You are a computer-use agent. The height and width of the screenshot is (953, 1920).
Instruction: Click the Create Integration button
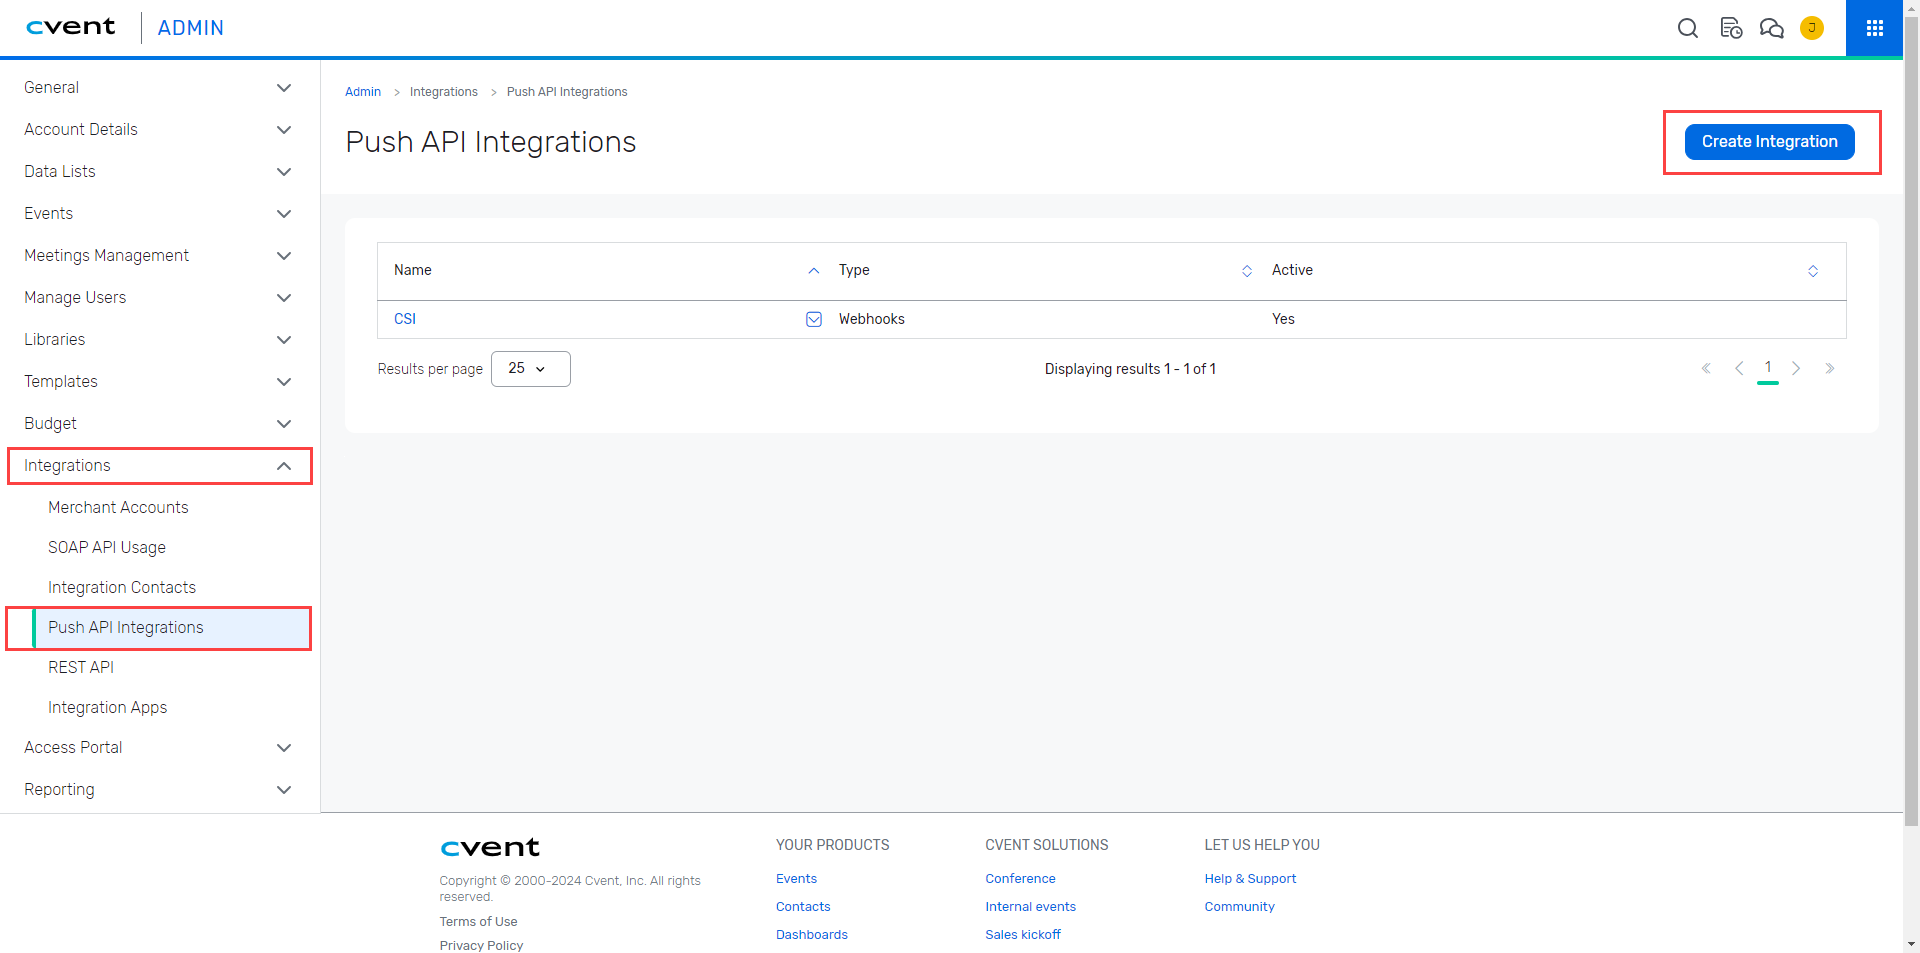(x=1769, y=142)
